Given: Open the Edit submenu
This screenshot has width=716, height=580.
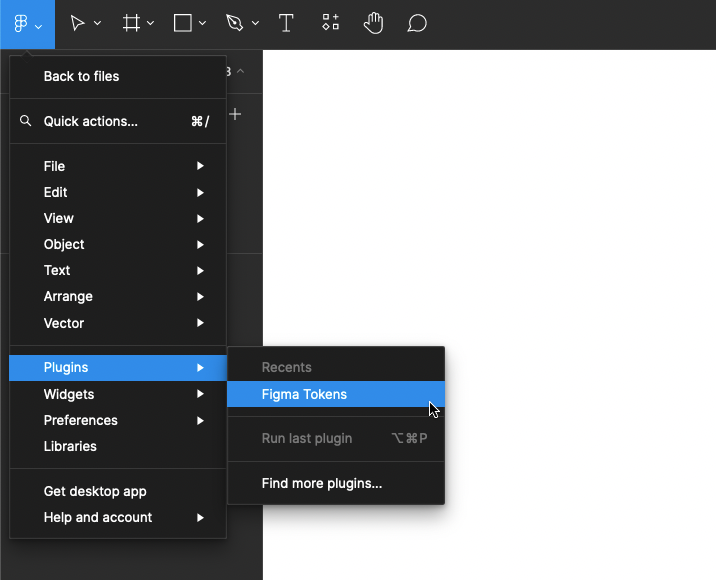Looking at the screenshot, I should pos(118,192).
